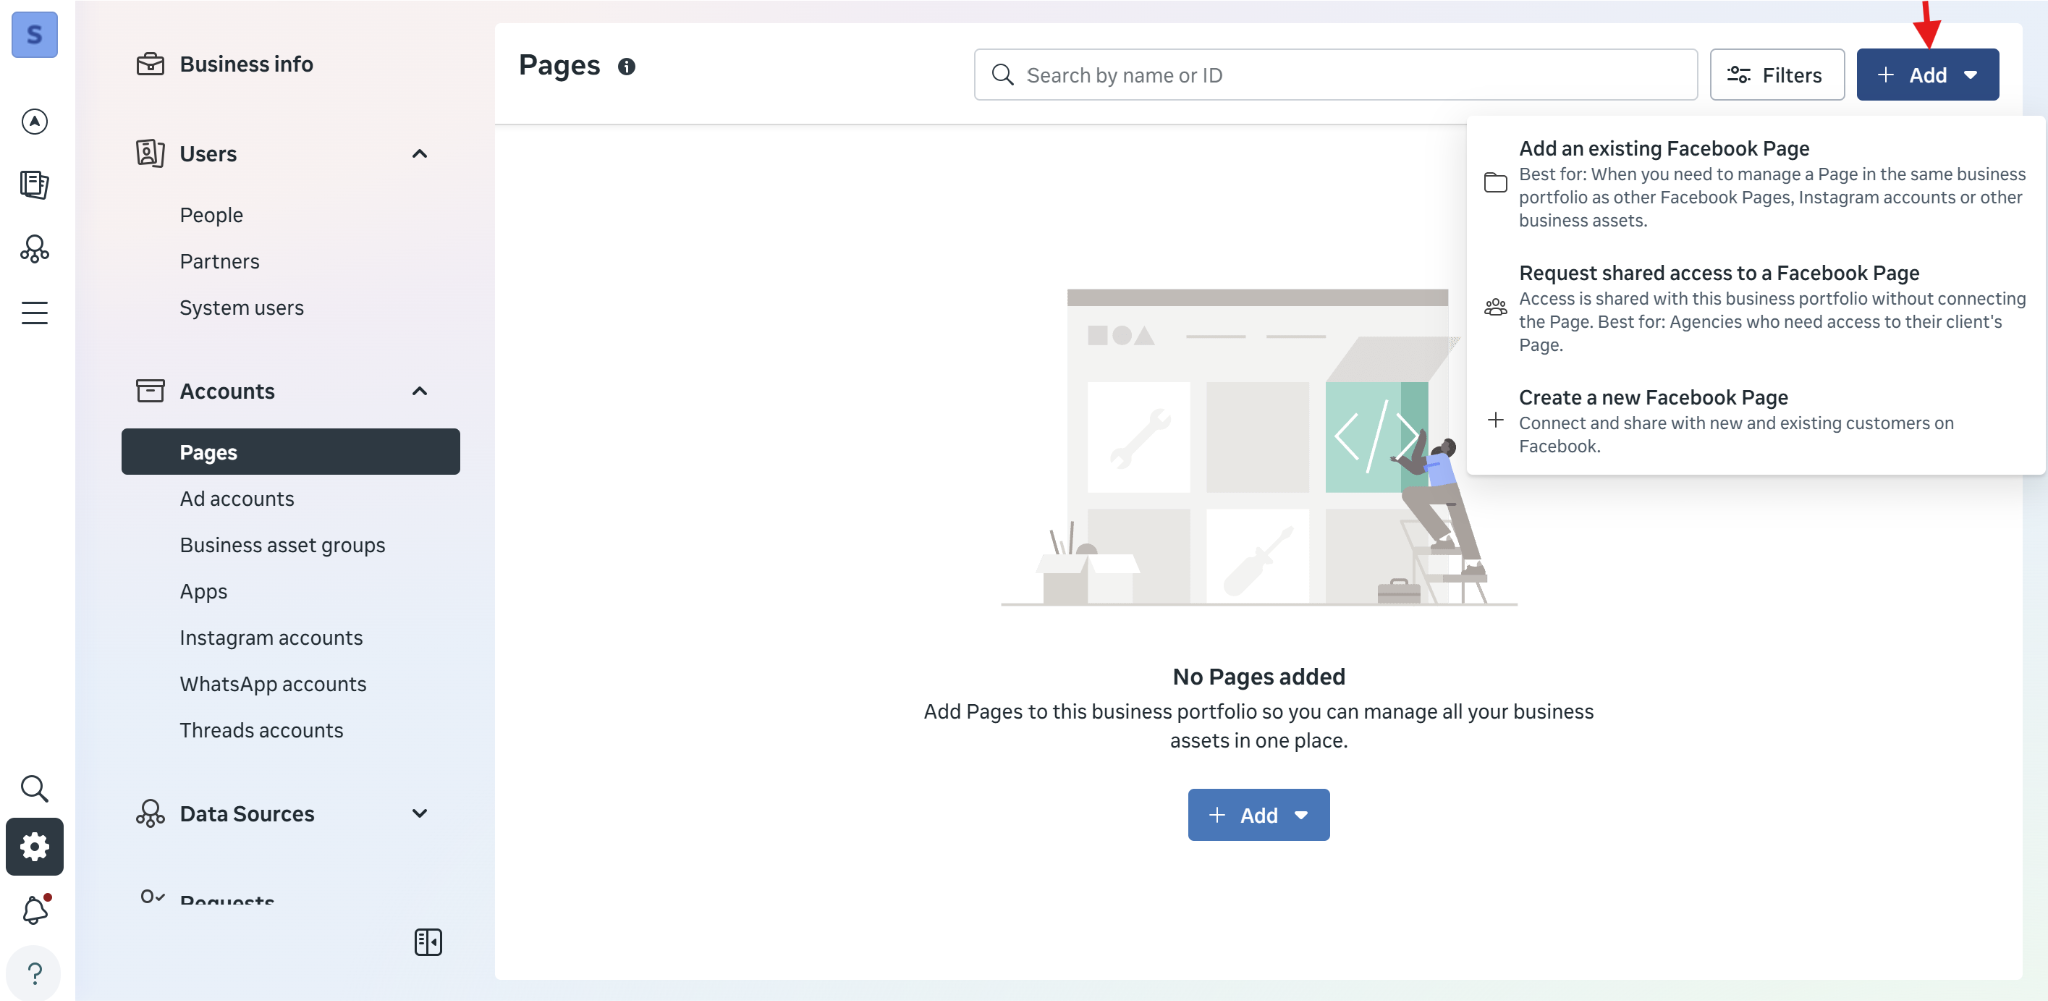The width and height of the screenshot is (2048, 1001).
Task: Open the top-right Add dropdown
Action: pos(1927,75)
